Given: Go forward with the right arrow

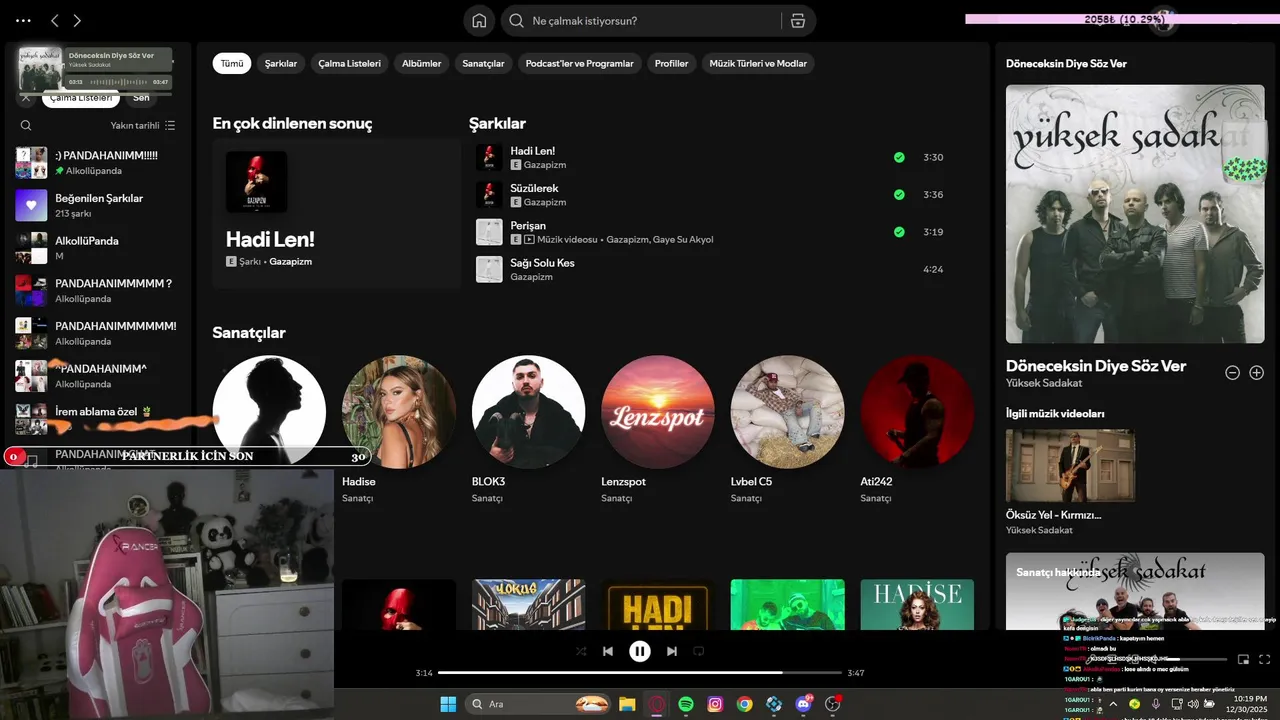Looking at the screenshot, I should [x=77, y=20].
